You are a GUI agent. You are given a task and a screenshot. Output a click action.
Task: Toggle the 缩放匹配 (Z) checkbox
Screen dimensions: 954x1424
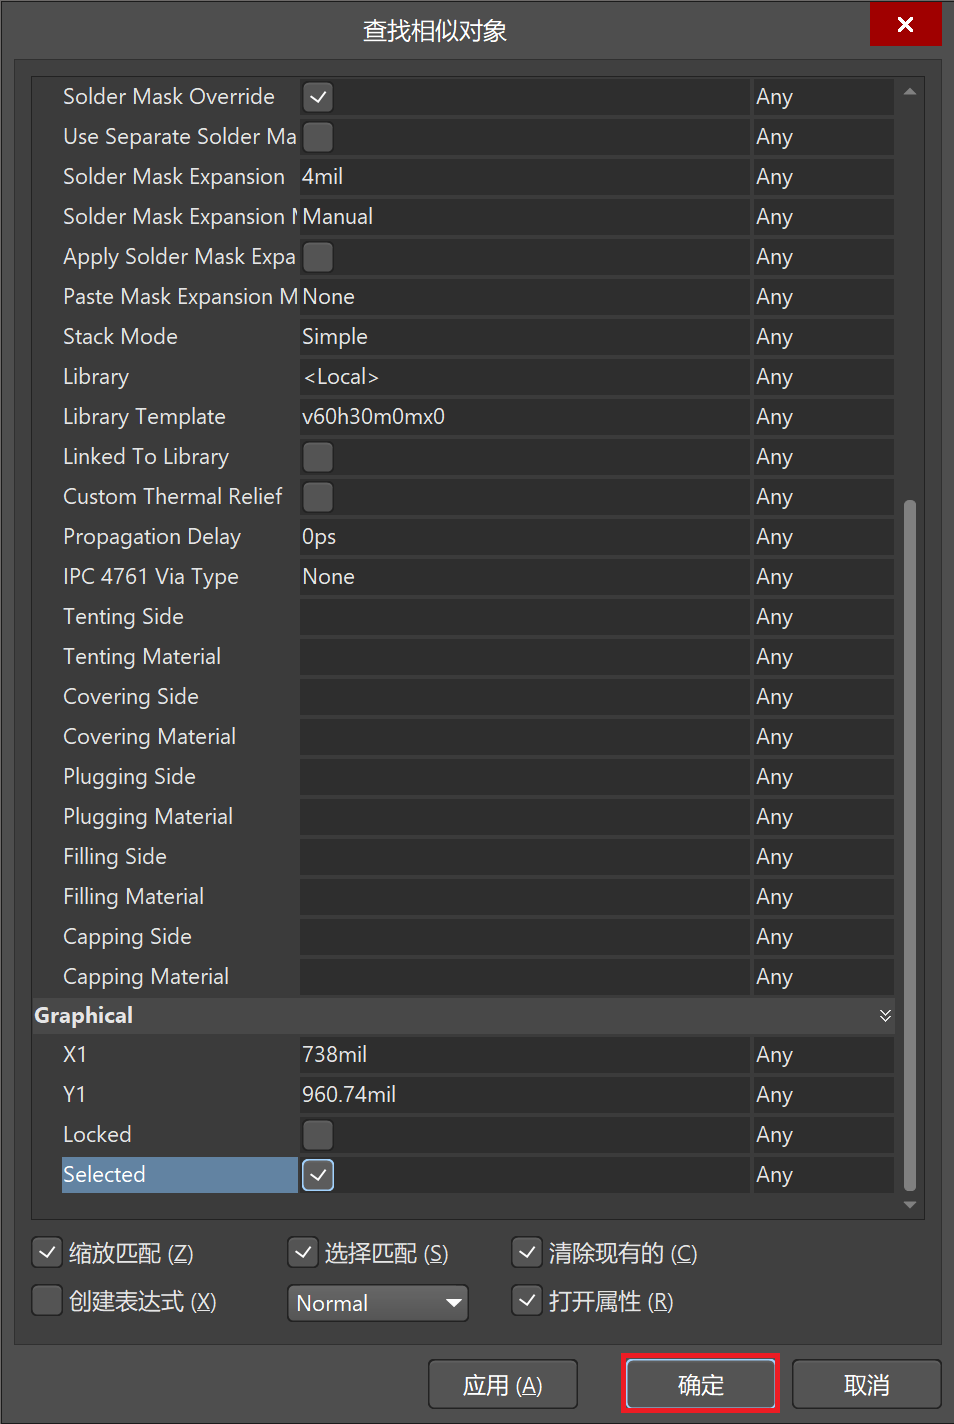(48, 1252)
